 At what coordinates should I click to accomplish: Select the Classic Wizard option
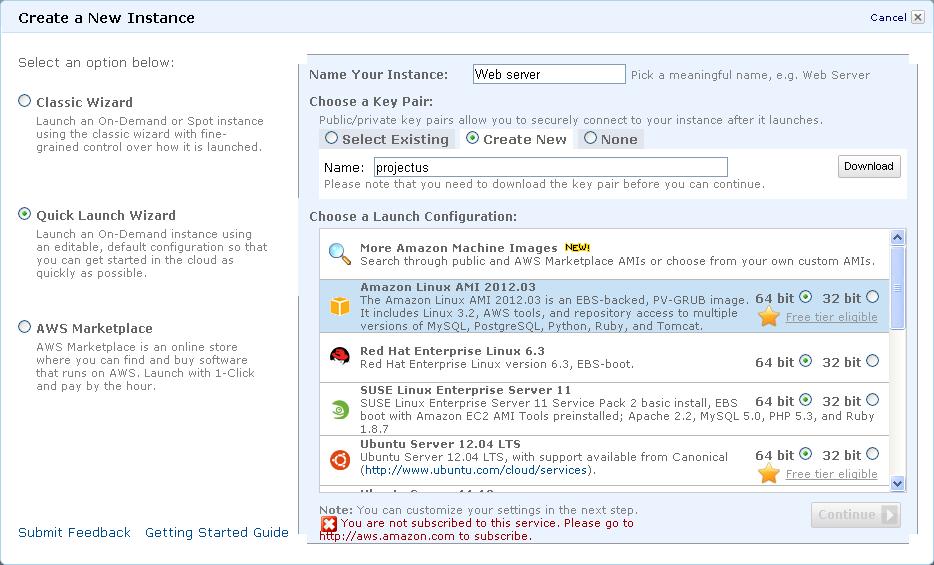pos(24,101)
